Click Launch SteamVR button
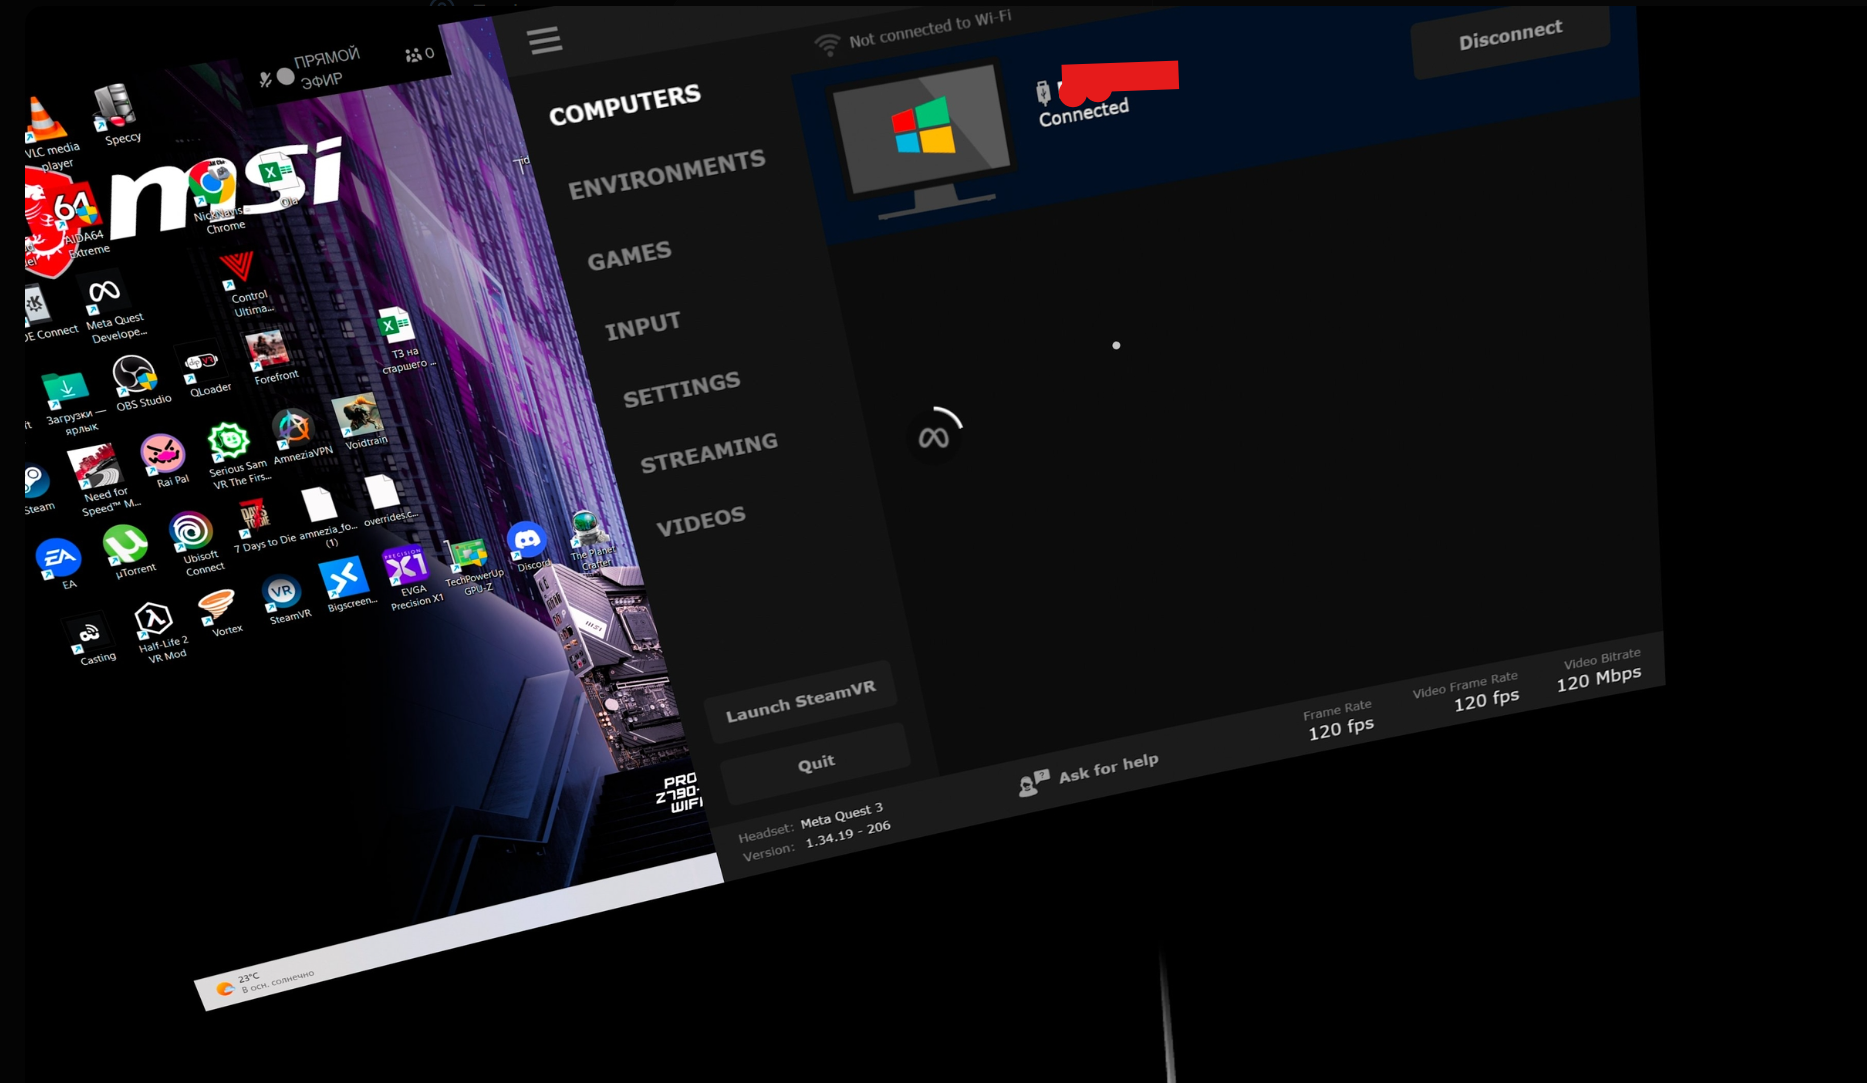This screenshot has width=1867, height=1083. point(800,700)
